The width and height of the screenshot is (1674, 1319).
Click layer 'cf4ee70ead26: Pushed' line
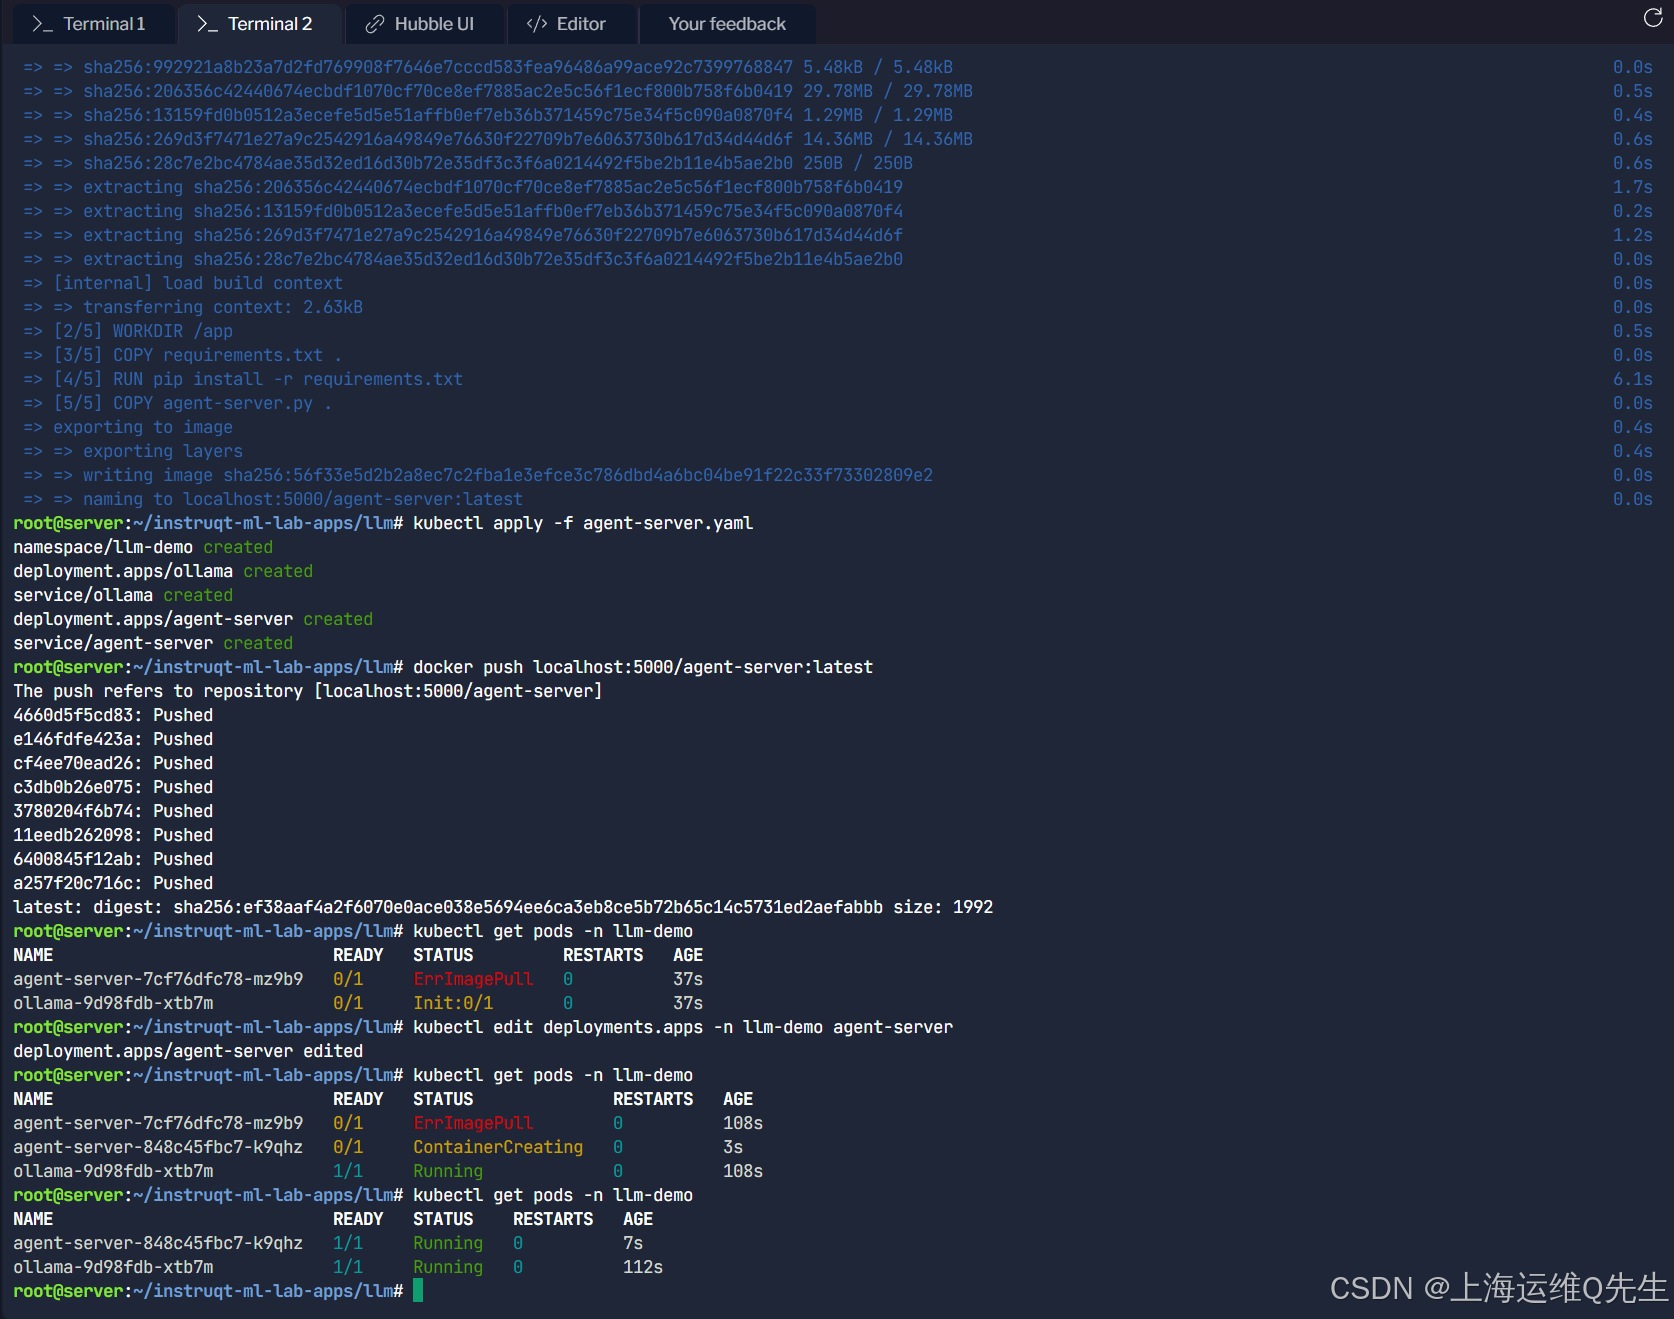(113, 763)
